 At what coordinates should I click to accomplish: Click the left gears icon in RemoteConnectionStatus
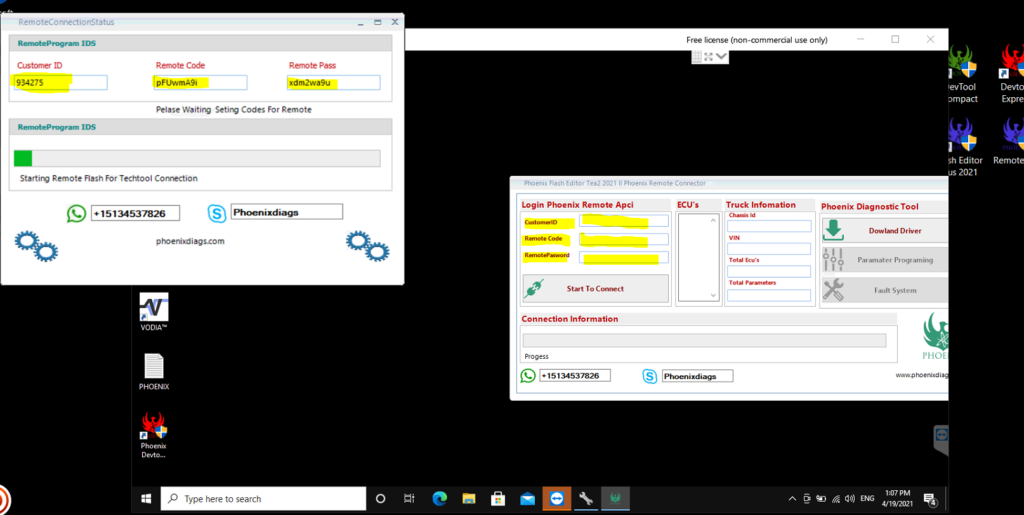[37, 245]
